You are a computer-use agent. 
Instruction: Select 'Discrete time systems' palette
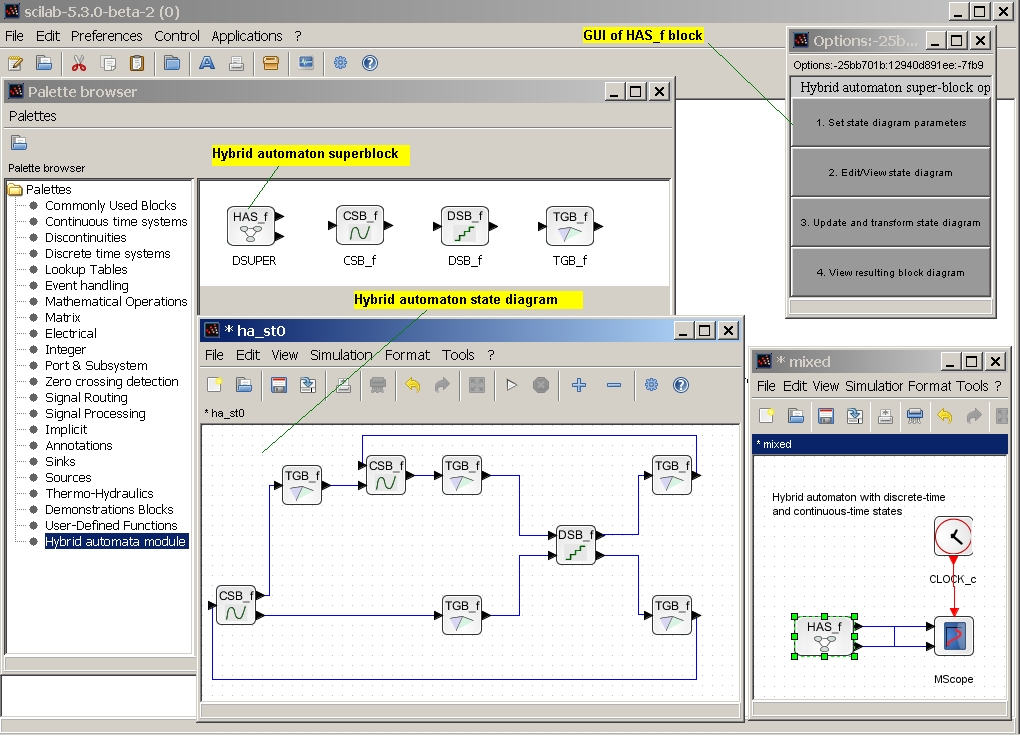107,253
